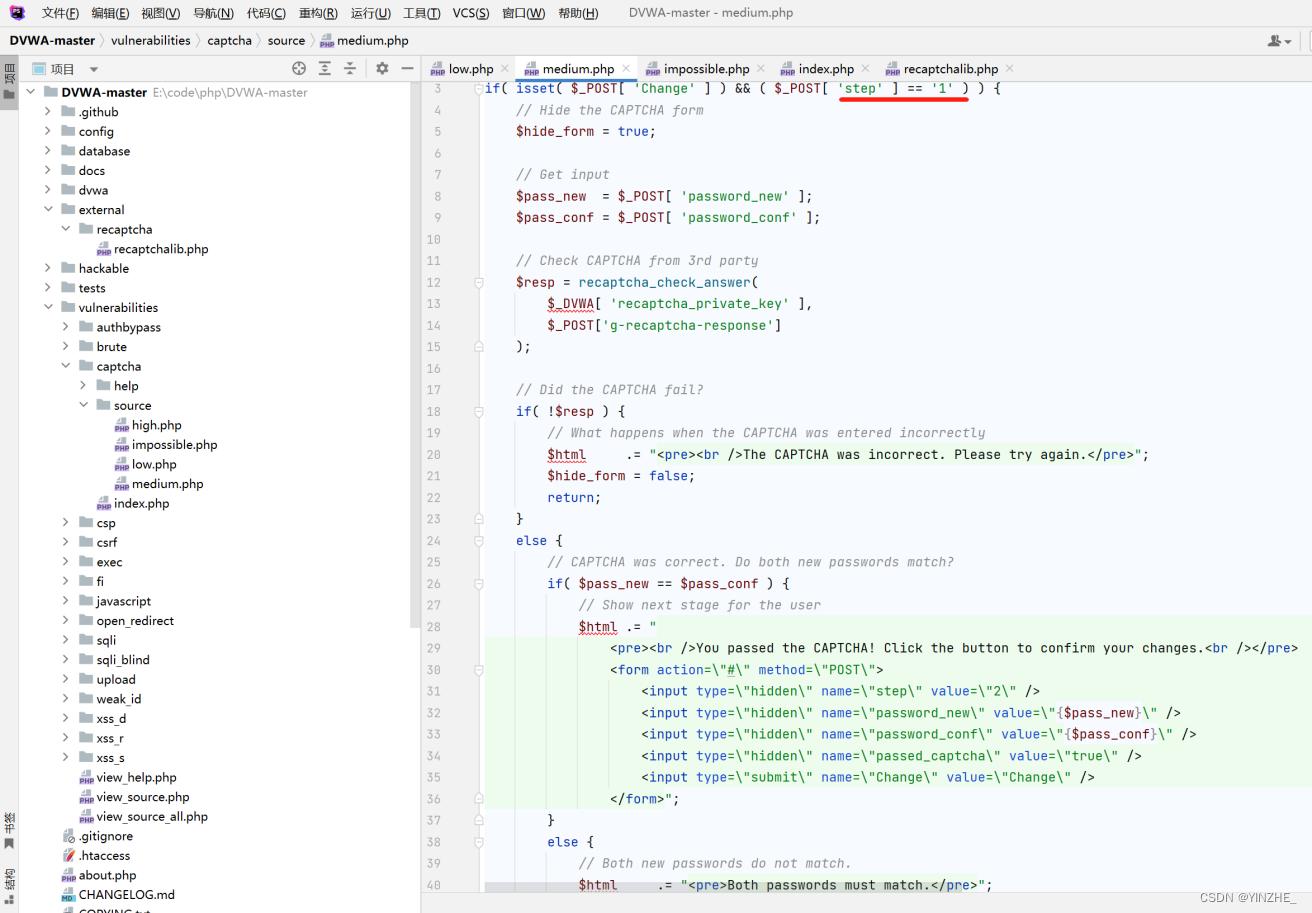The image size is (1312, 913).
Task: Click source in the breadcrumb bar
Action: pyautogui.click(x=286, y=41)
